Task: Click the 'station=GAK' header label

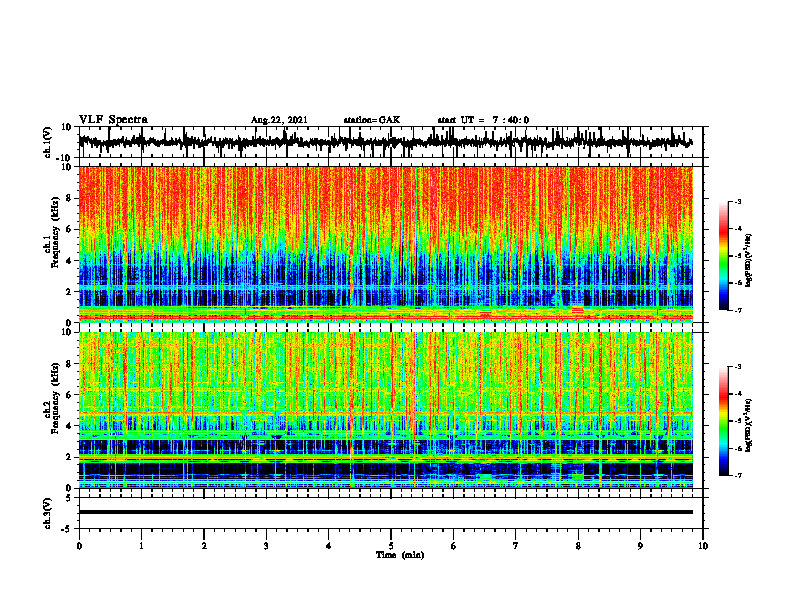Action: (x=372, y=120)
